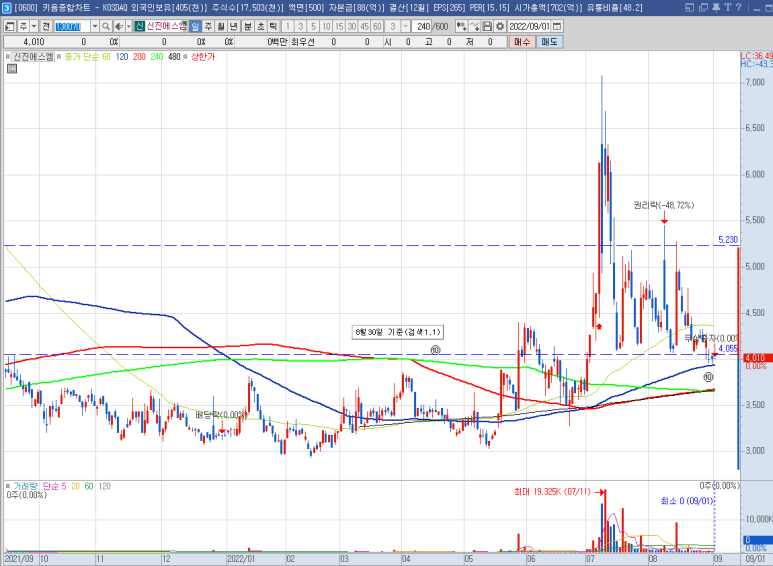Select minute (분) chart period
This screenshot has width=773, height=566.
coord(248,27)
